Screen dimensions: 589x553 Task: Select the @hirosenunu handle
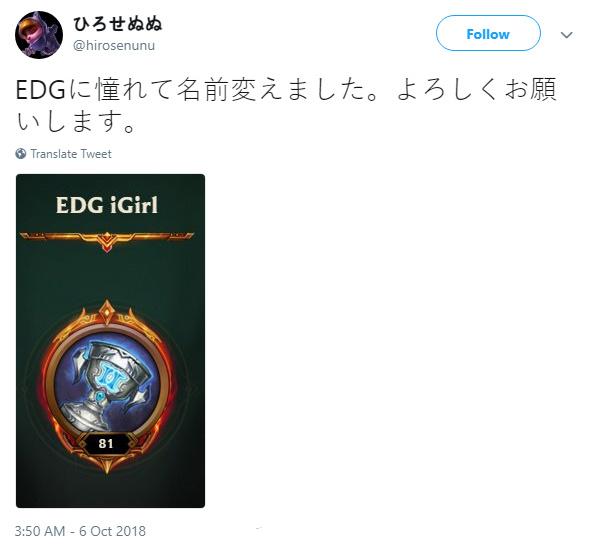[114, 46]
